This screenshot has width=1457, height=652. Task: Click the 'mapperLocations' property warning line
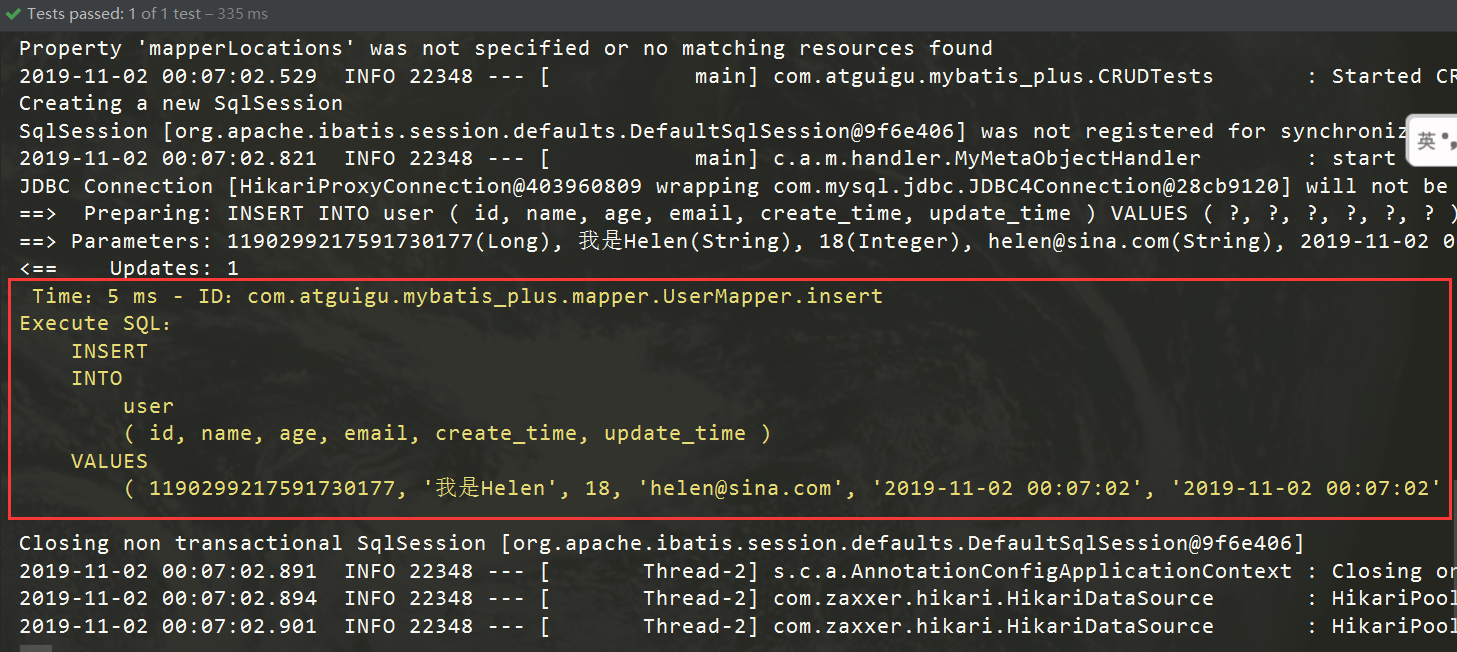click(x=505, y=48)
